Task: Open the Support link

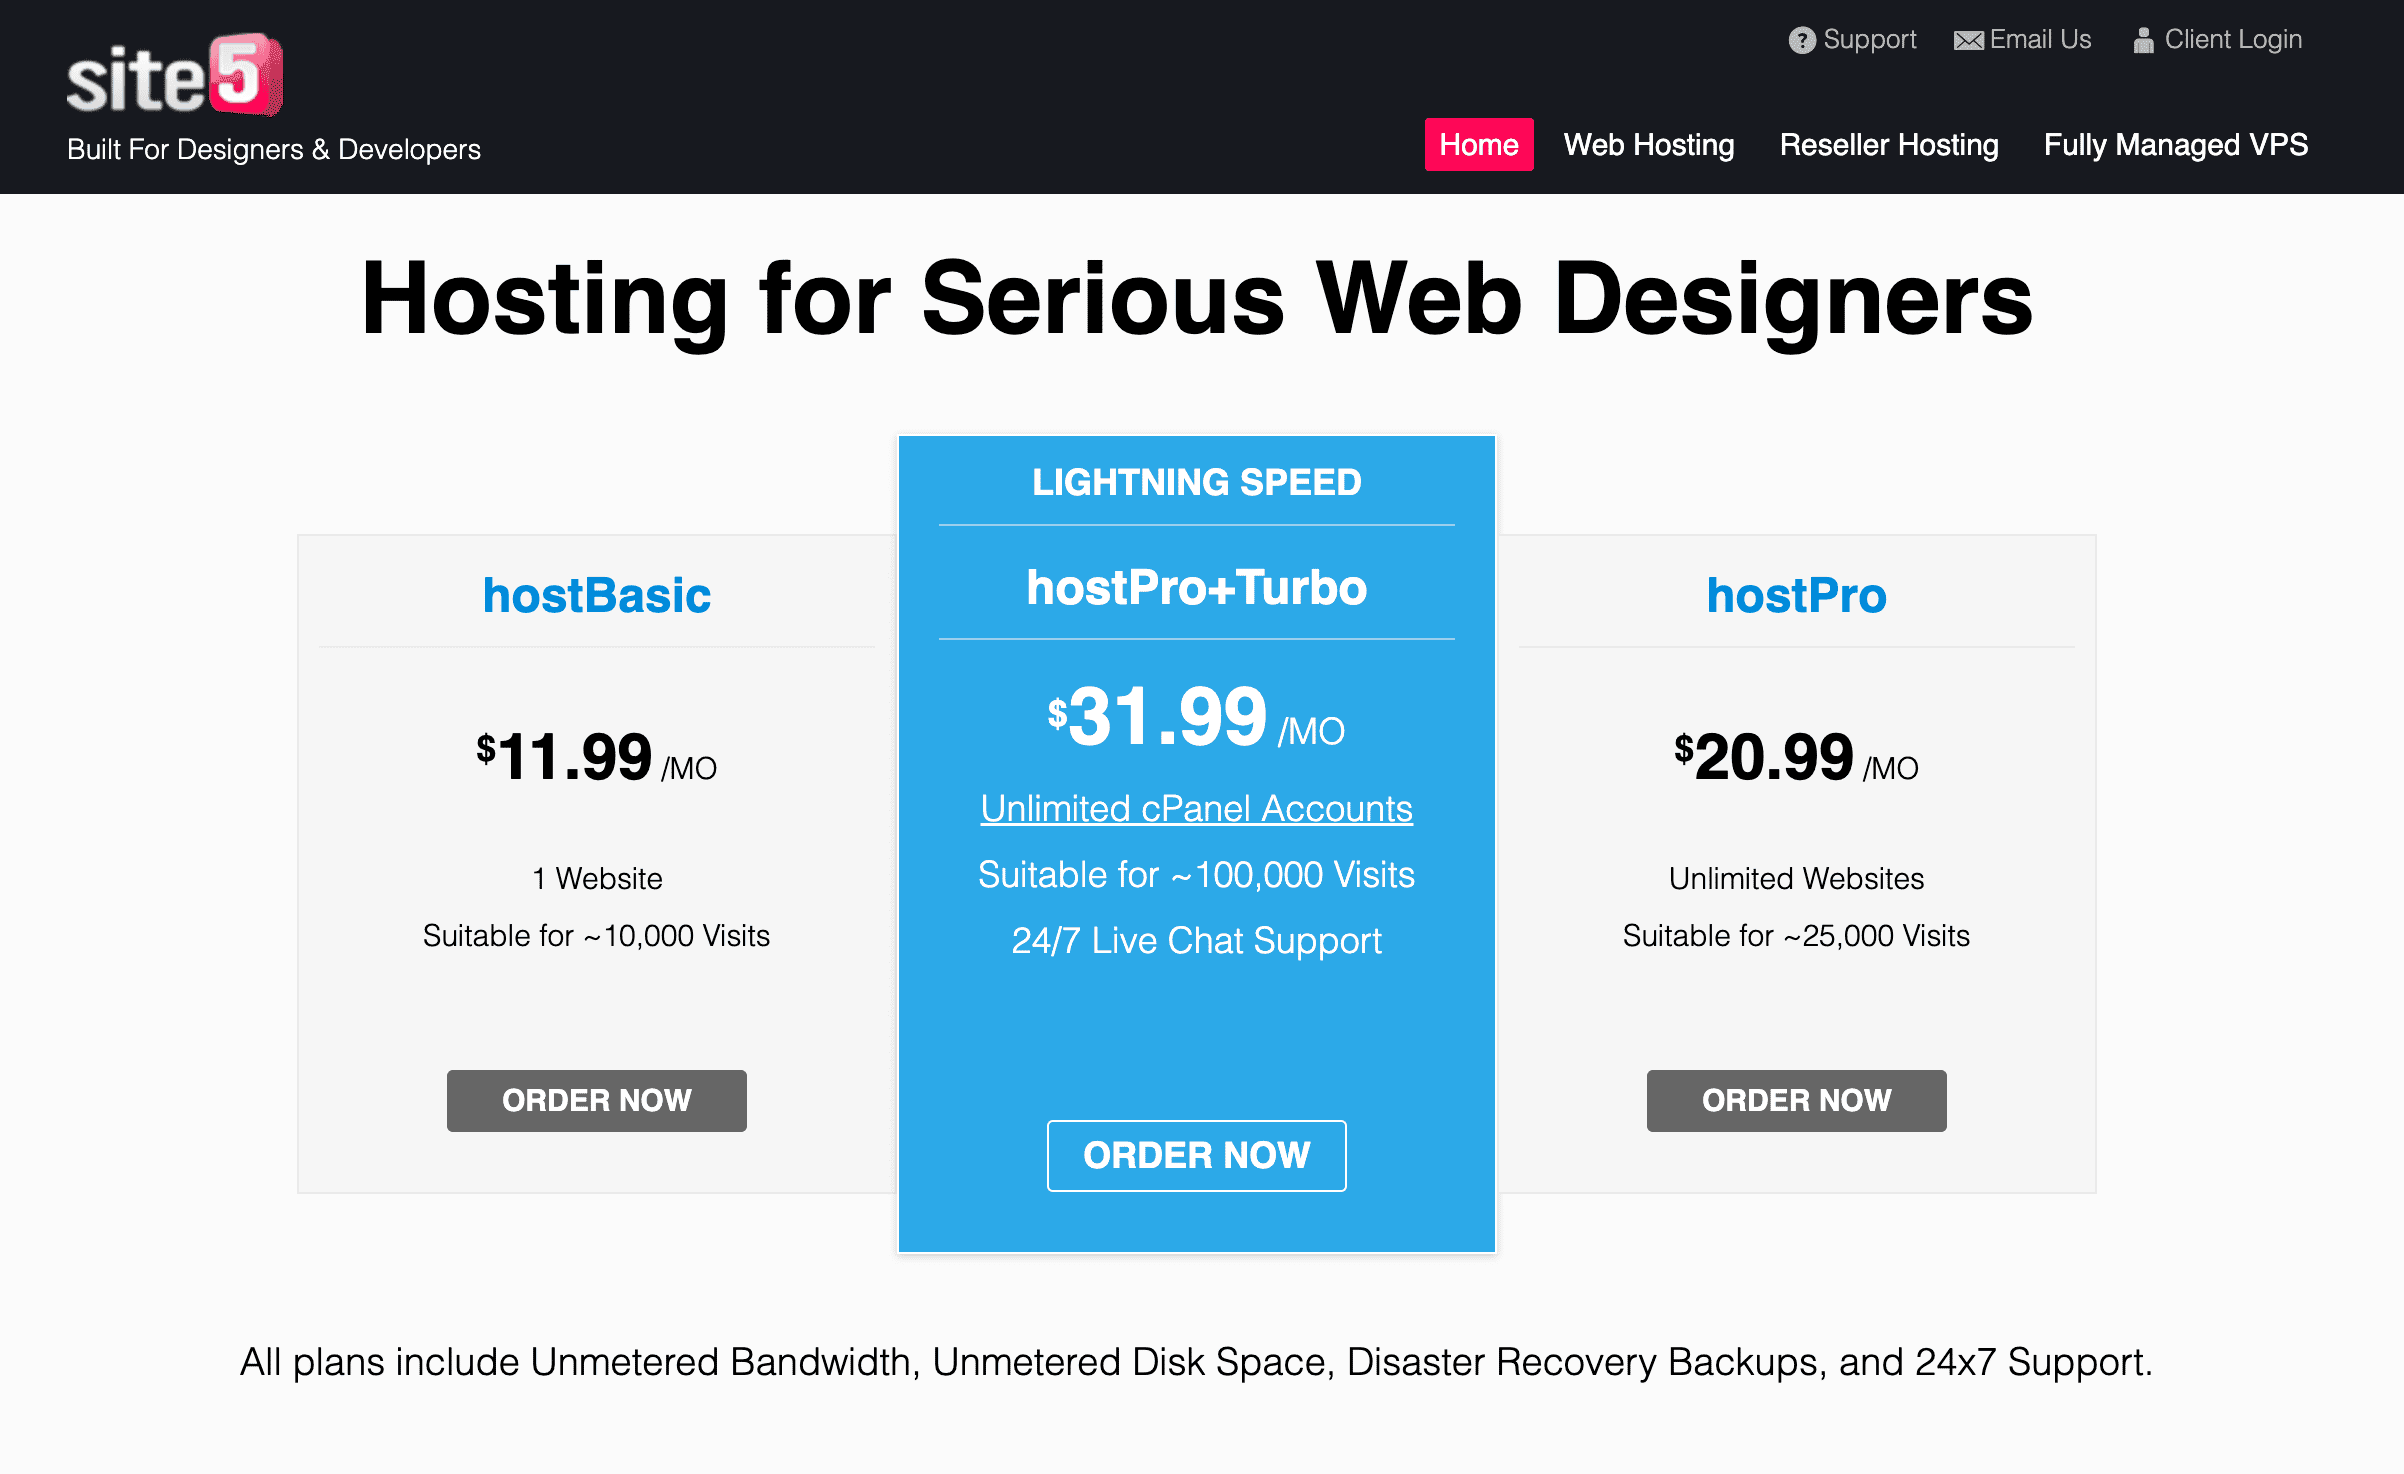Action: click(1869, 40)
